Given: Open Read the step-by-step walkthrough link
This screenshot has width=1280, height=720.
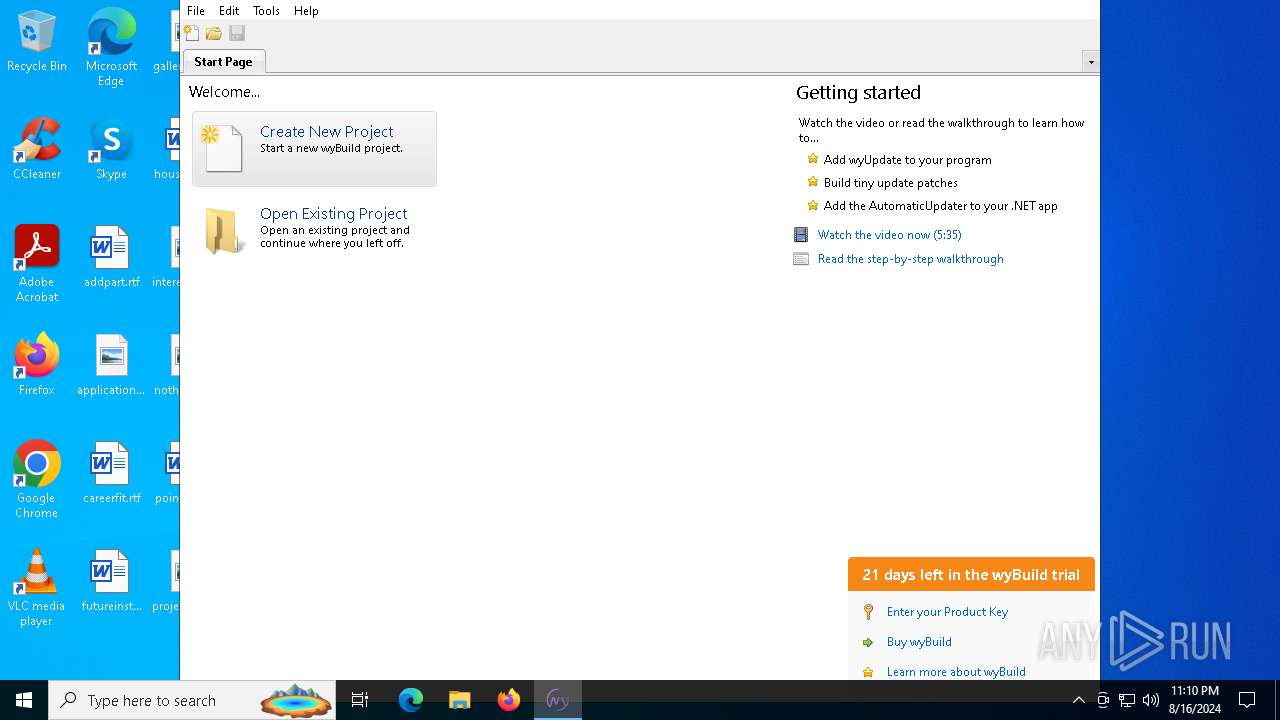Looking at the screenshot, I should [x=910, y=259].
